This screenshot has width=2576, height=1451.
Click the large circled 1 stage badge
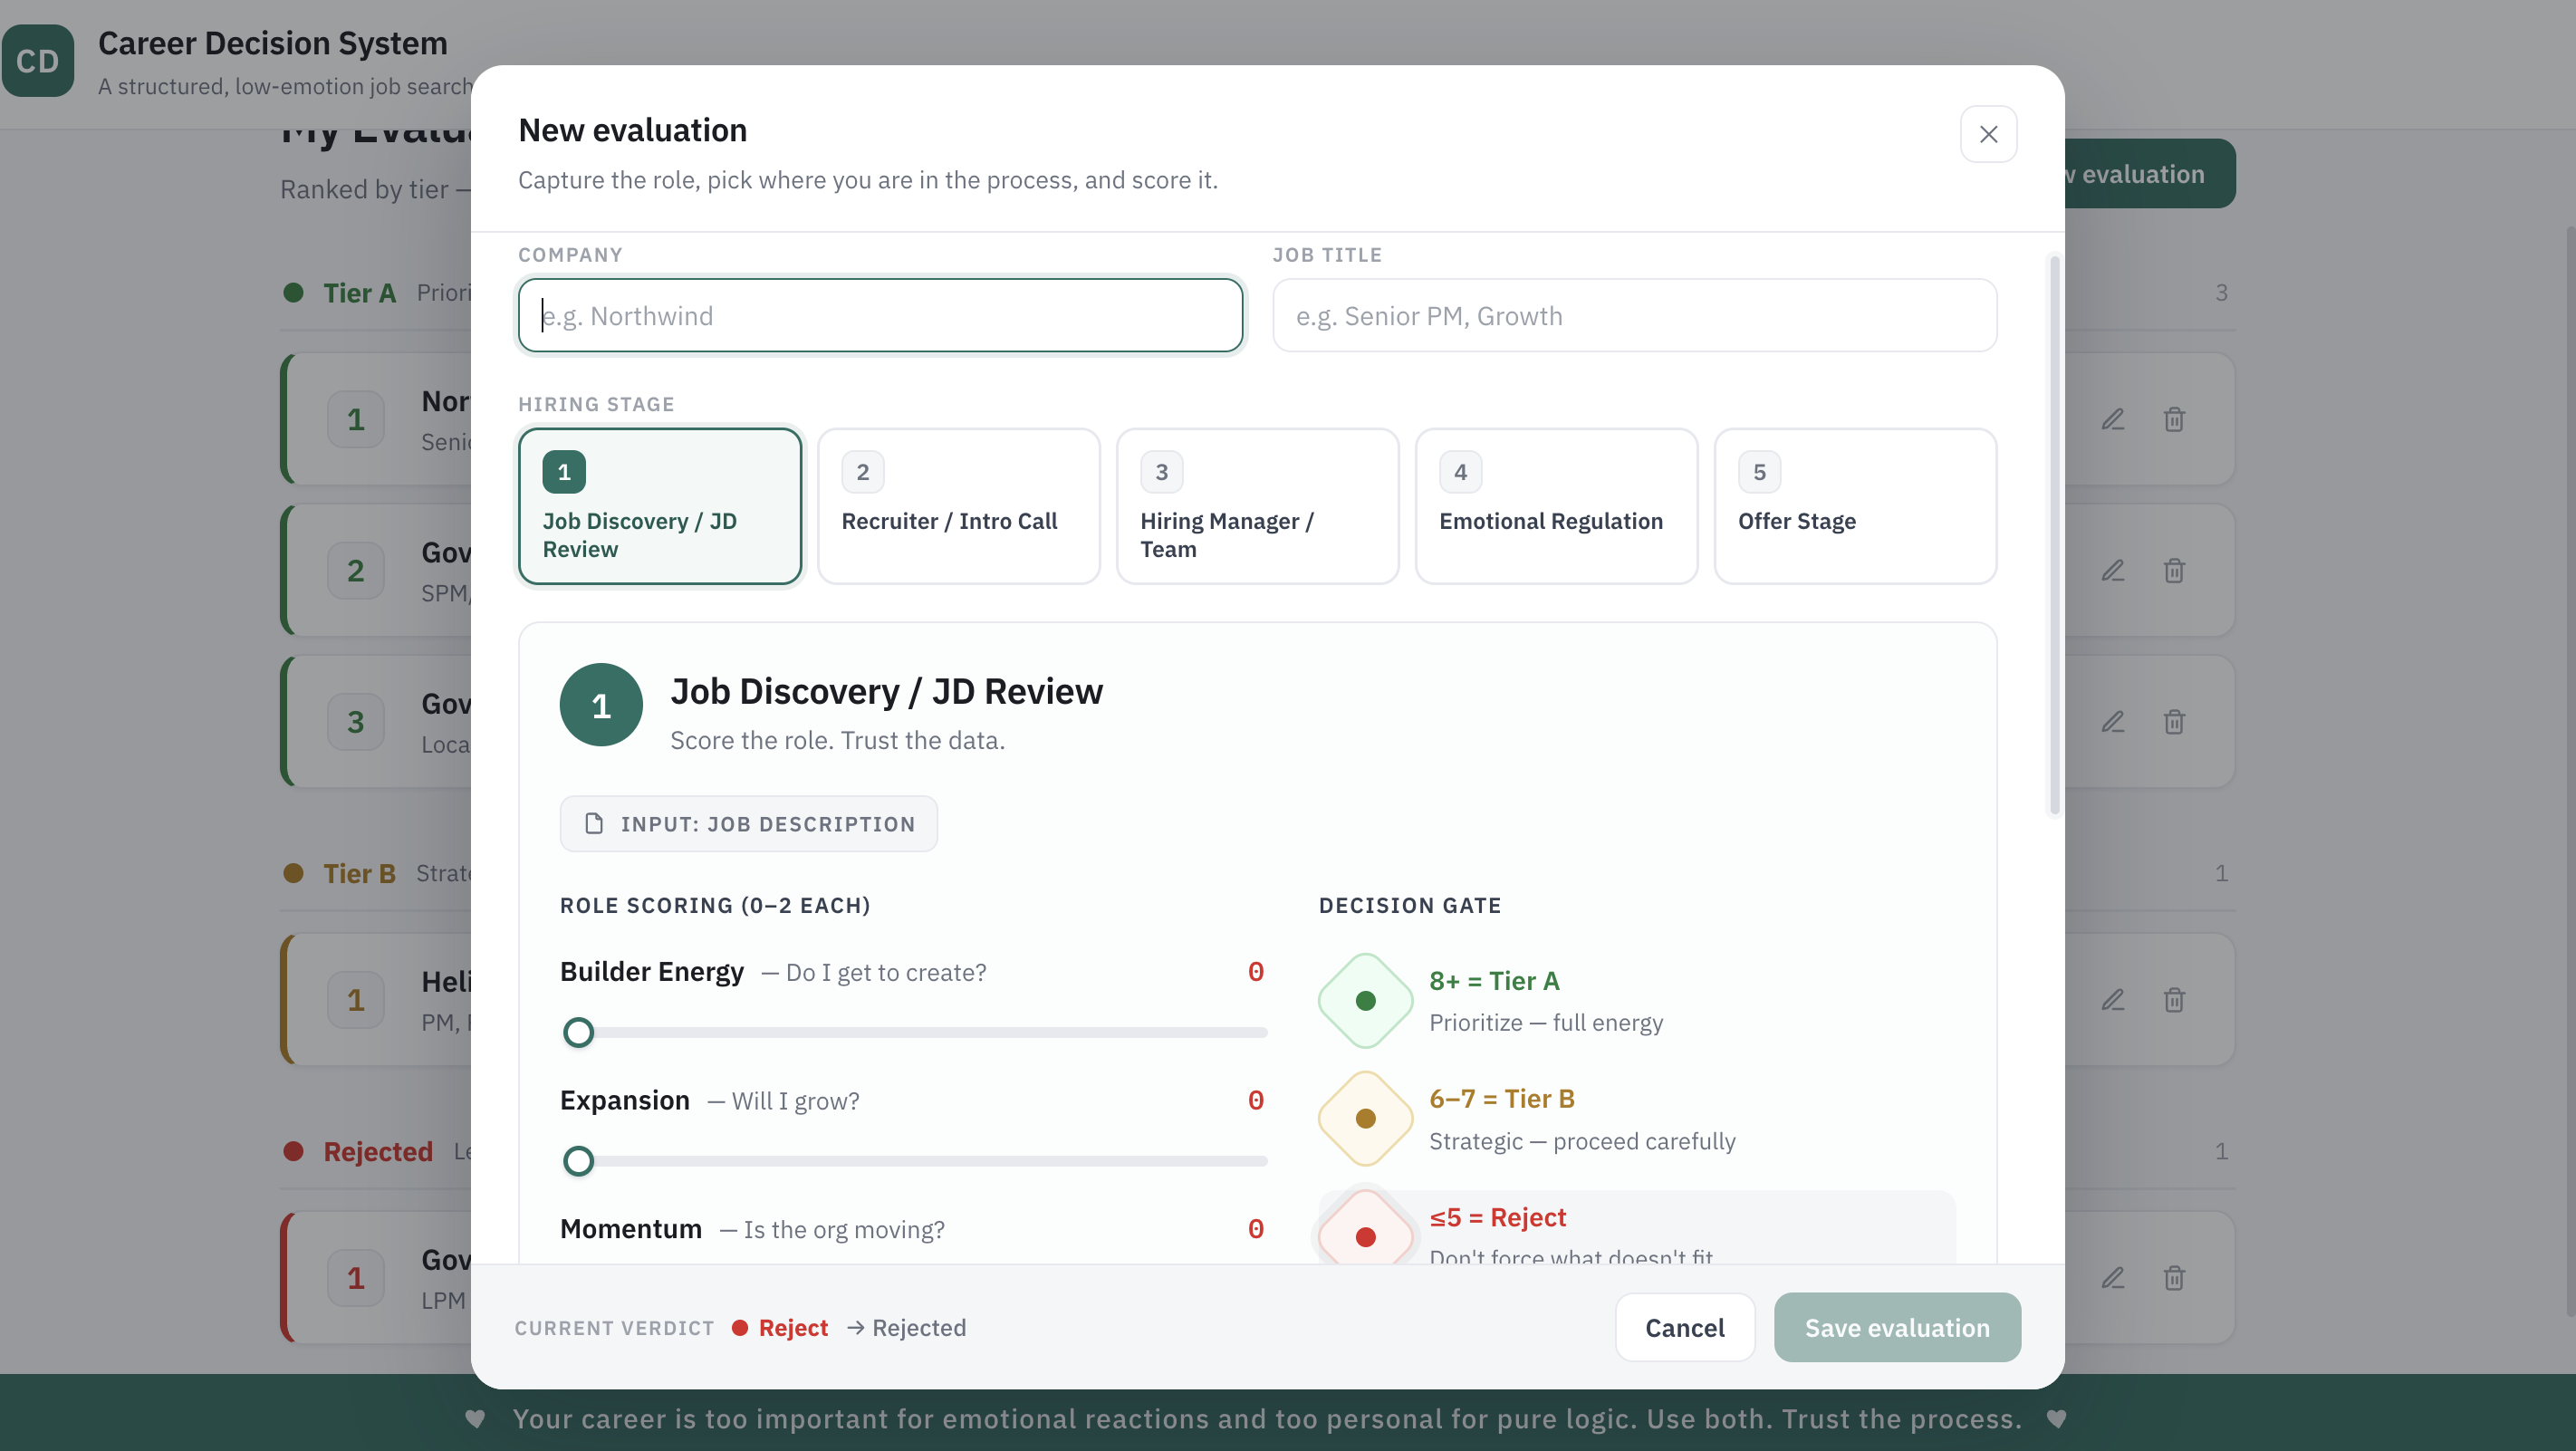(601, 705)
